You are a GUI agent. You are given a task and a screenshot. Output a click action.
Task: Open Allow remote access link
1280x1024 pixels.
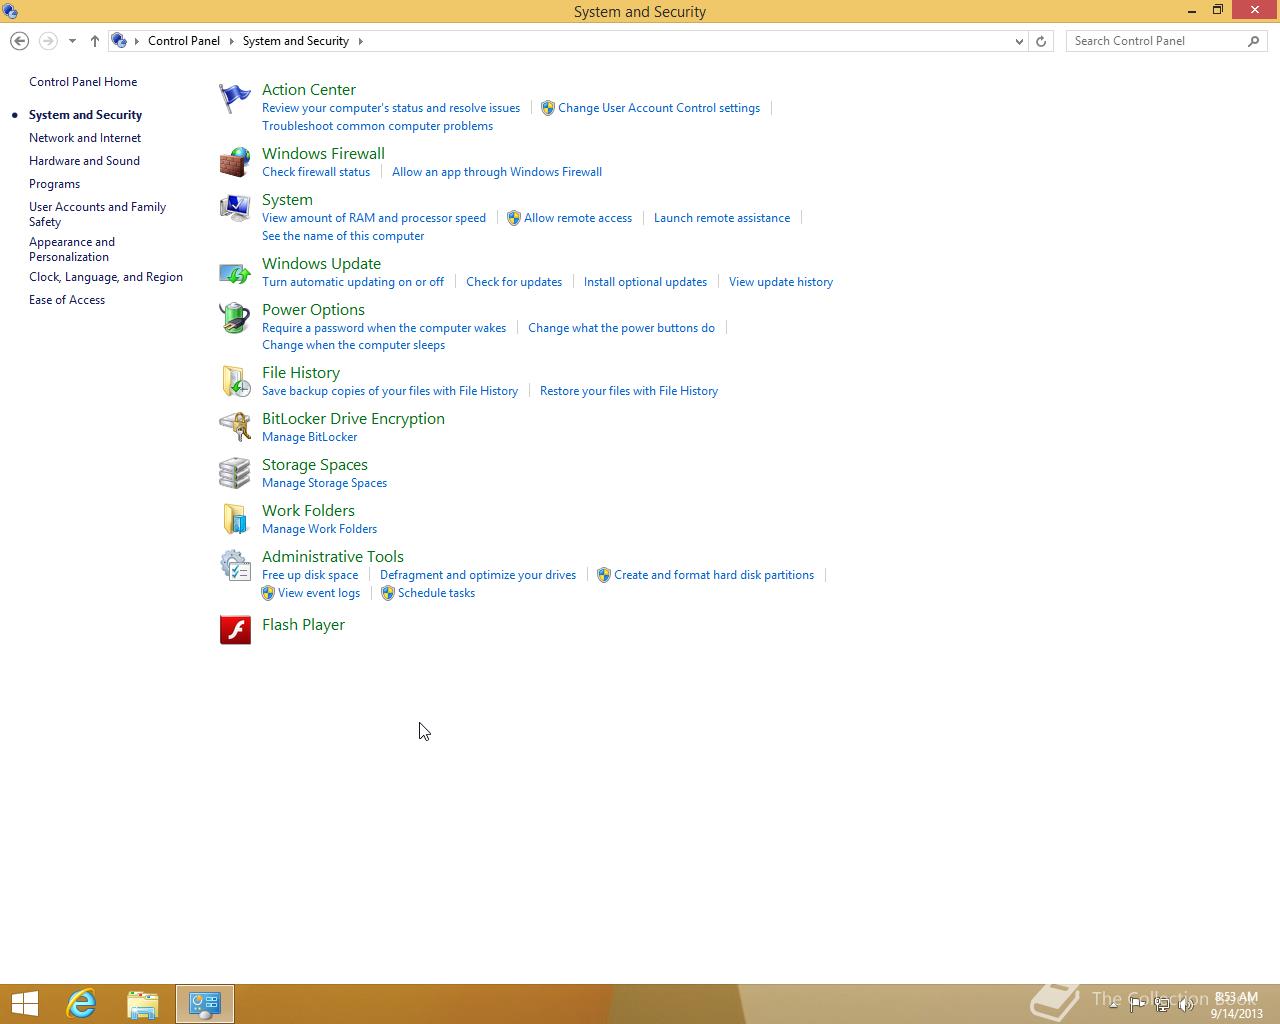(x=578, y=218)
